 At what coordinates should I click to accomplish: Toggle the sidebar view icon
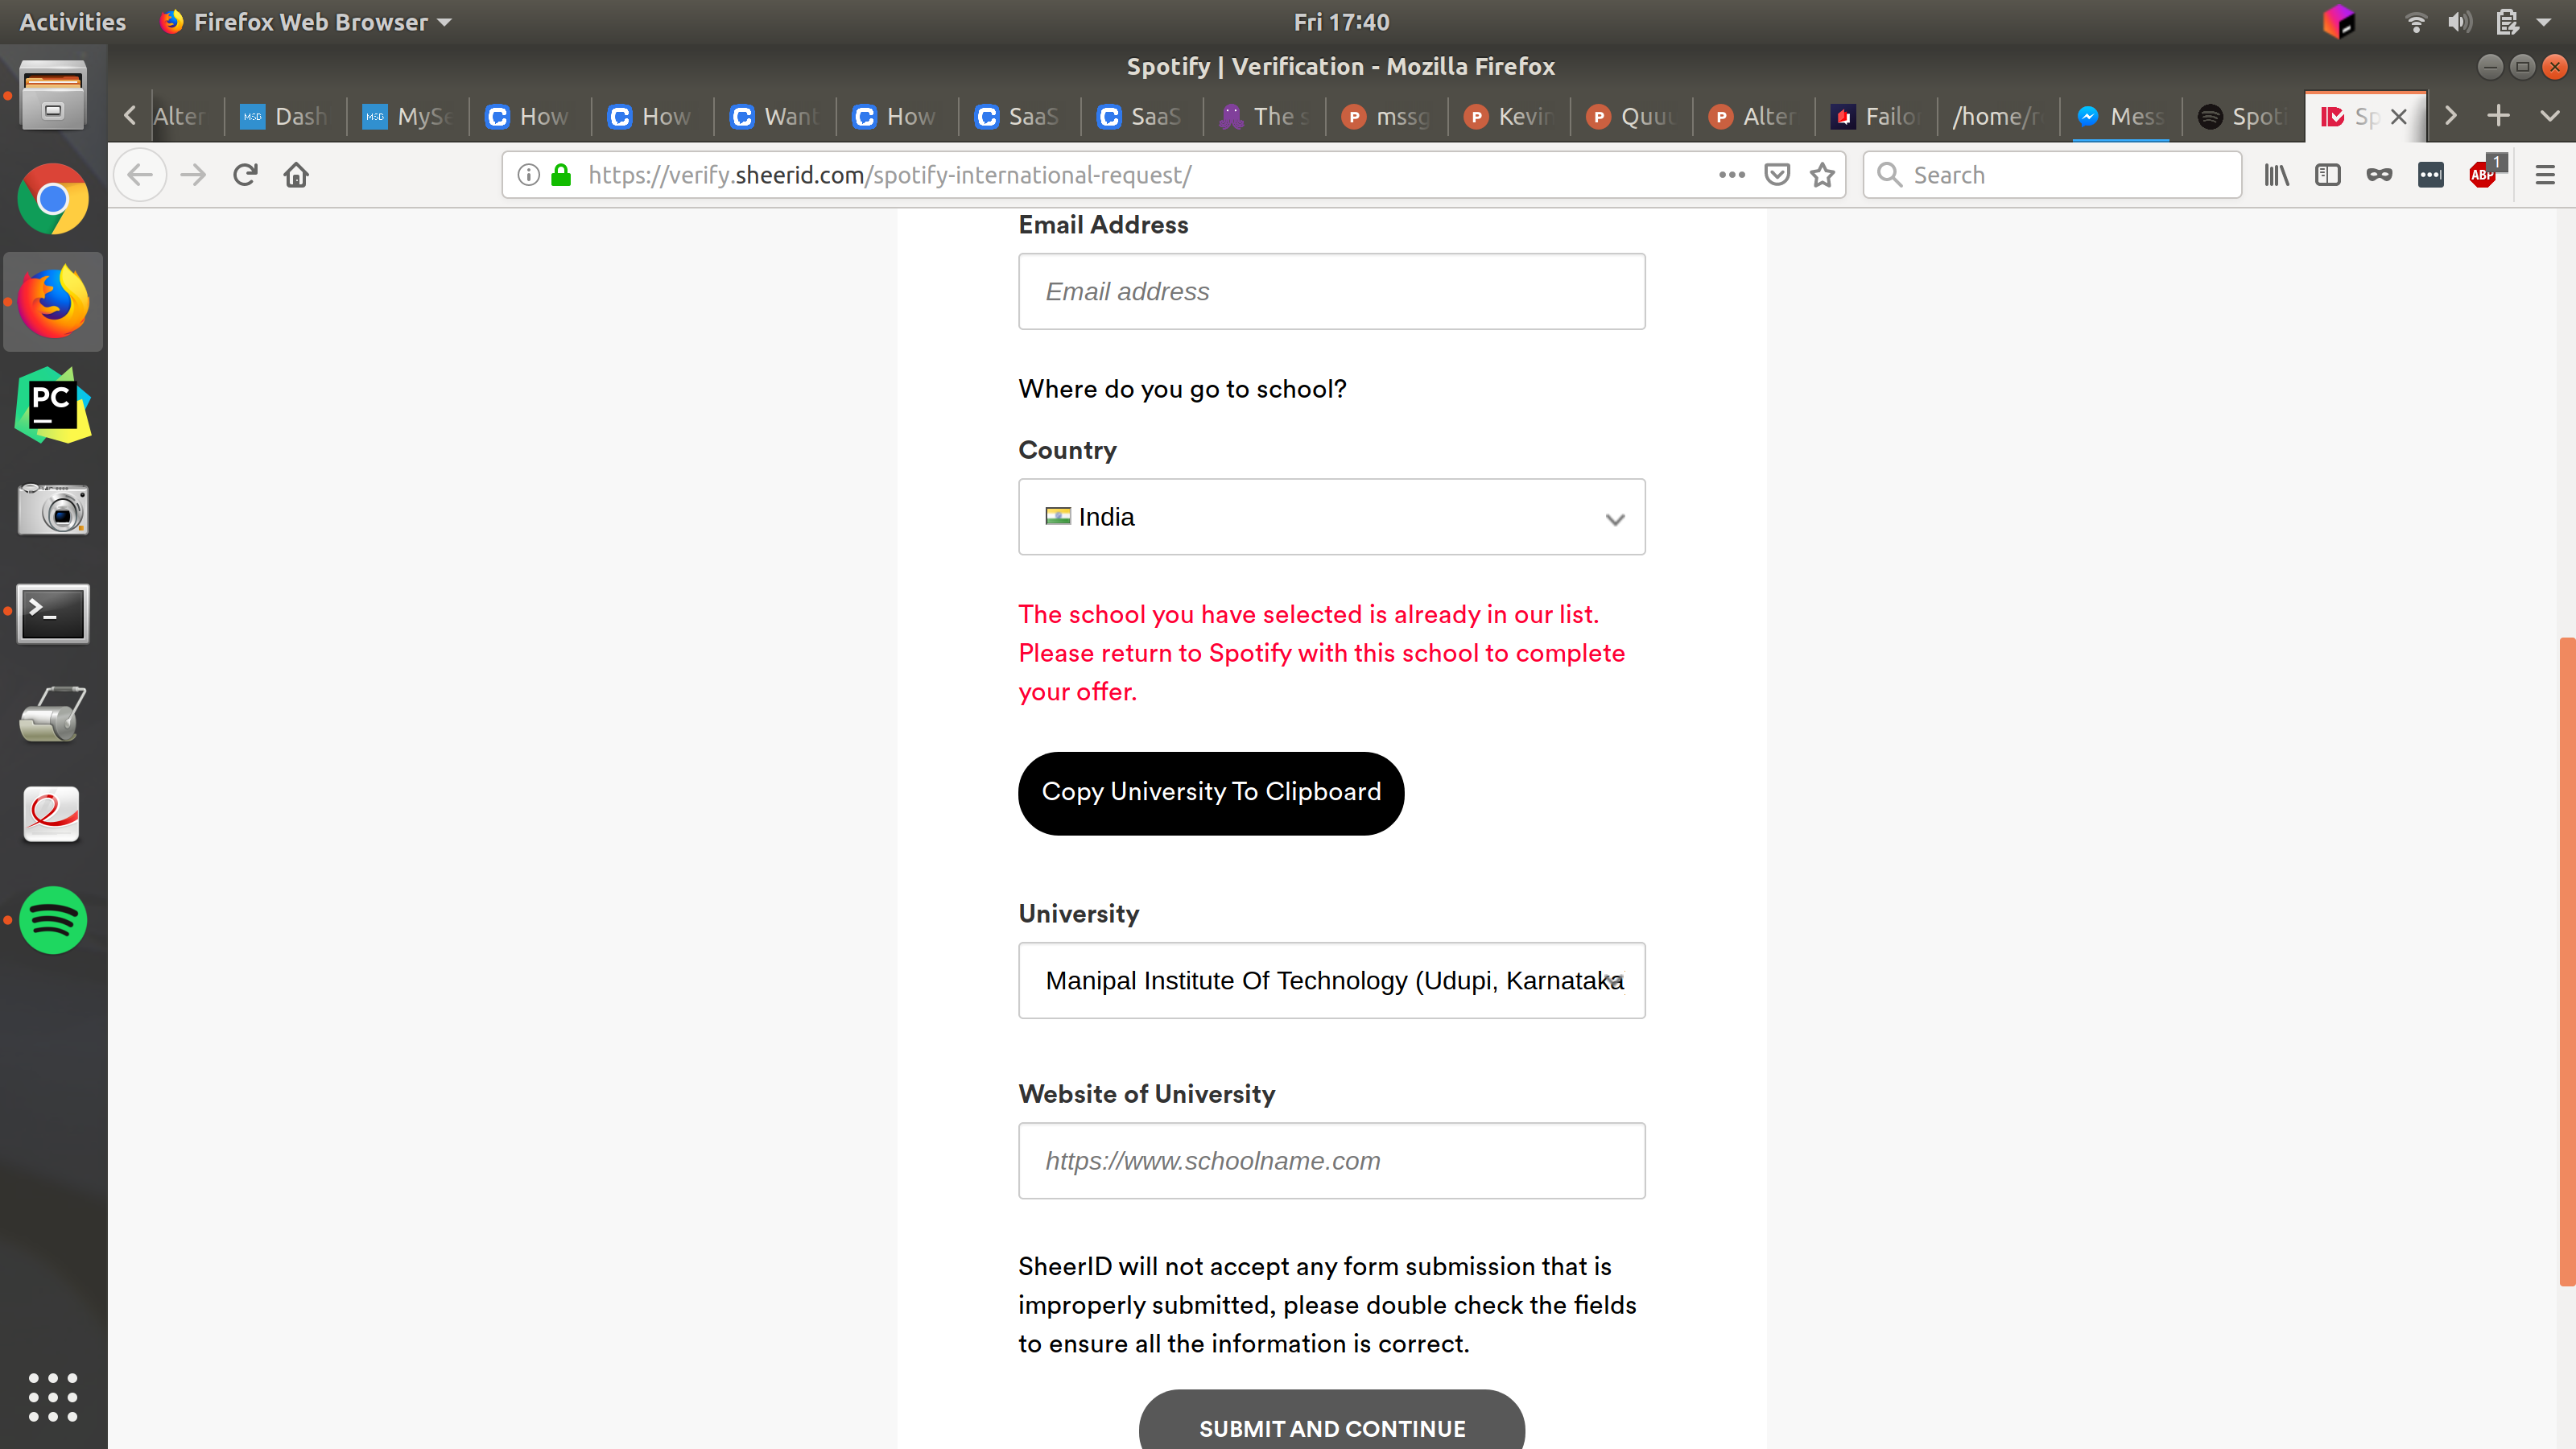(2328, 175)
